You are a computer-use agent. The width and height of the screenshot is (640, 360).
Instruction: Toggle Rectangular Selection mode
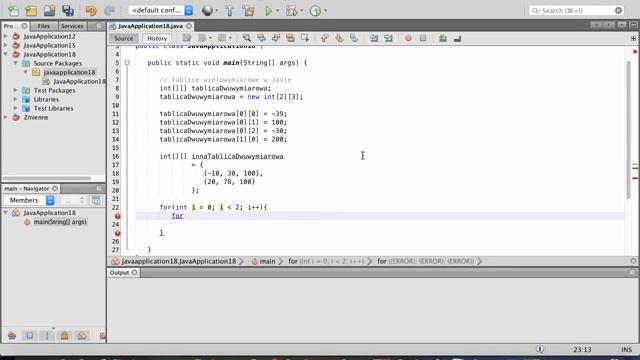[x=305, y=38]
